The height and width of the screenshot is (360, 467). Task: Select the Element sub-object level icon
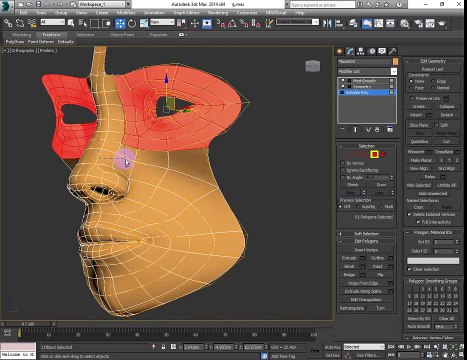(x=383, y=154)
